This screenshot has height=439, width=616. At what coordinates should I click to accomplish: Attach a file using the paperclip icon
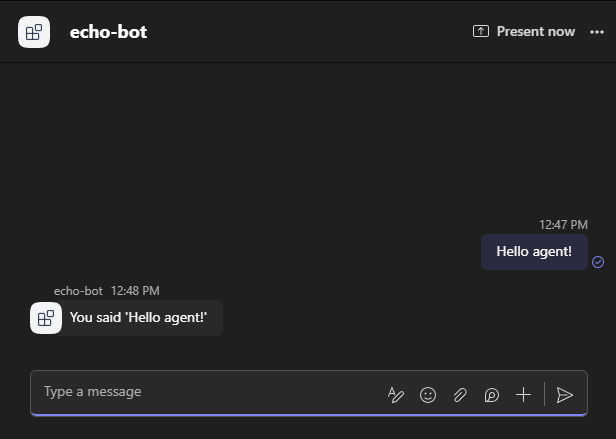[x=460, y=395]
